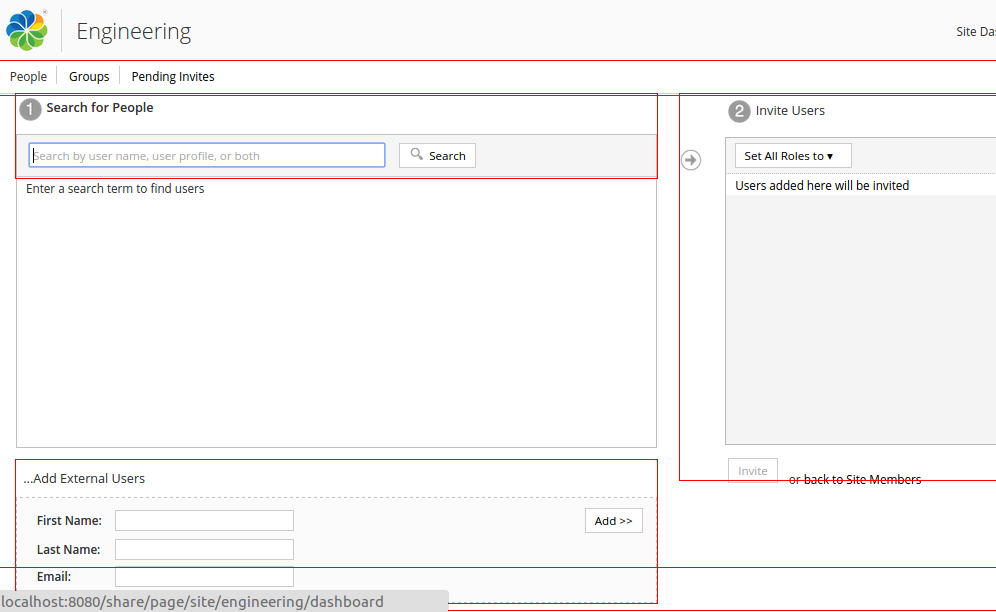Open the Site Dashboard link
This screenshot has height=612, width=996.
point(975,31)
